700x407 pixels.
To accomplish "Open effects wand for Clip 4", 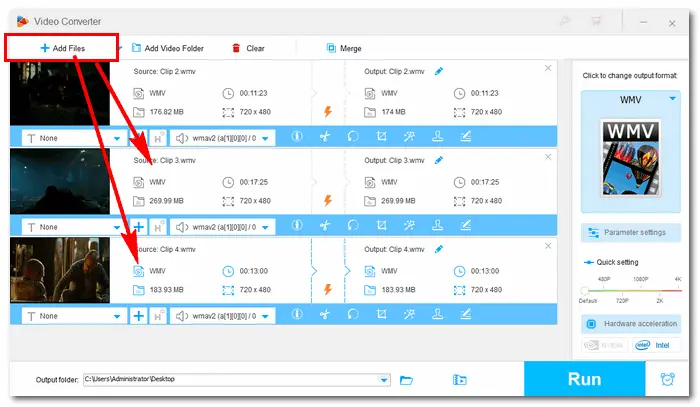I will tap(409, 314).
